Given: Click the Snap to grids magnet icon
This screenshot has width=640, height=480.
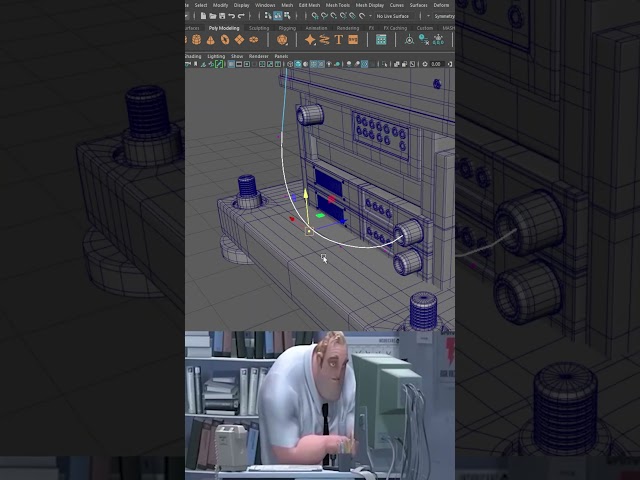Looking at the screenshot, I should 315,16.
